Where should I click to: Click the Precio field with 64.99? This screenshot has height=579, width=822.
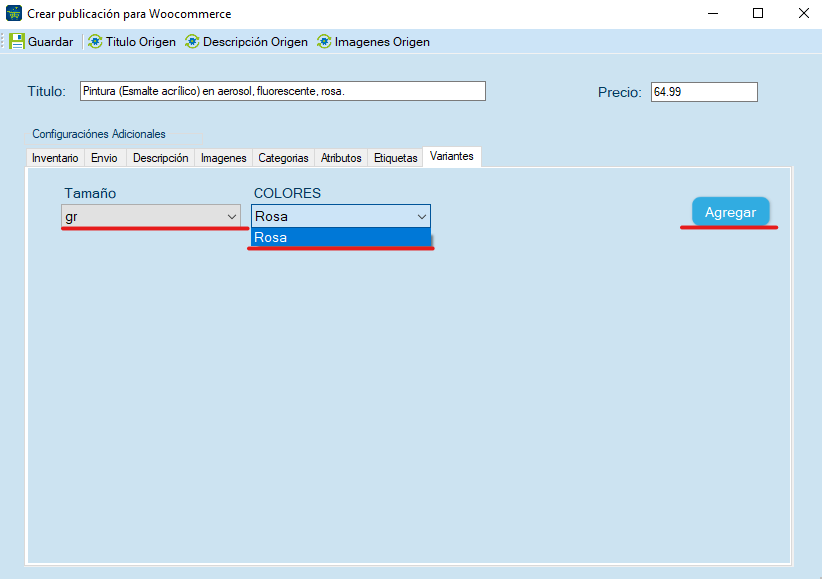coord(704,92)
